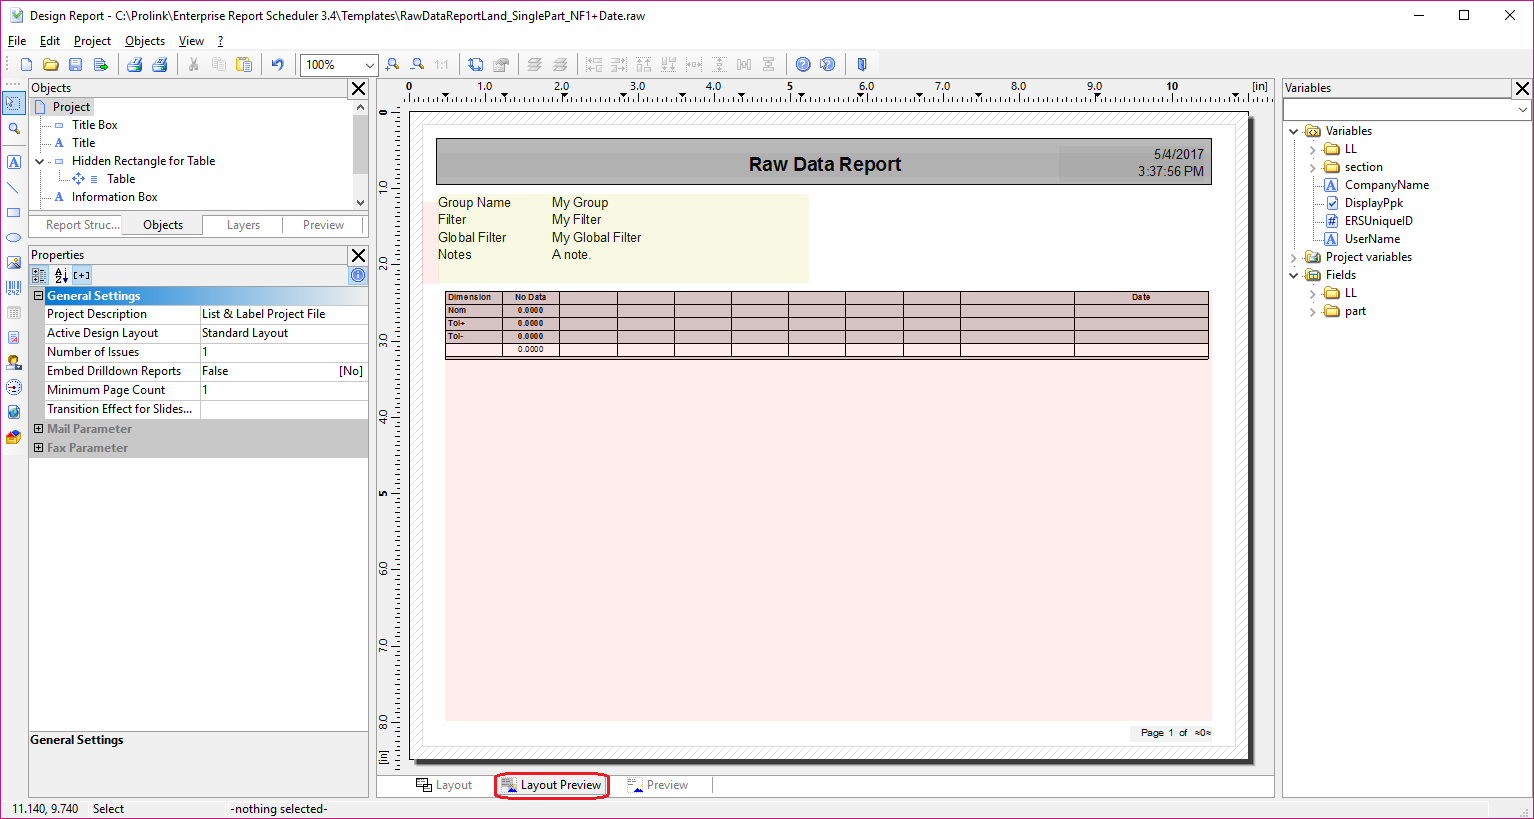Select the CompanyName variable
1534x819 pixels.
point(1386,185)
